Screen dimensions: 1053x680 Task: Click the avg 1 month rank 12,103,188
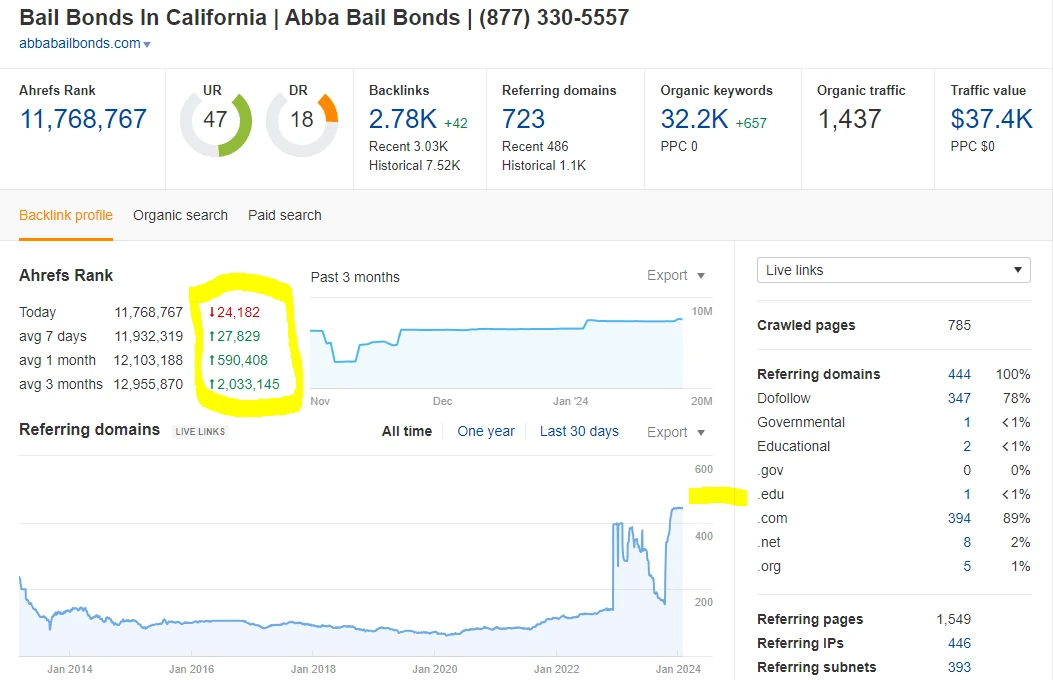(x=148, y=360)
